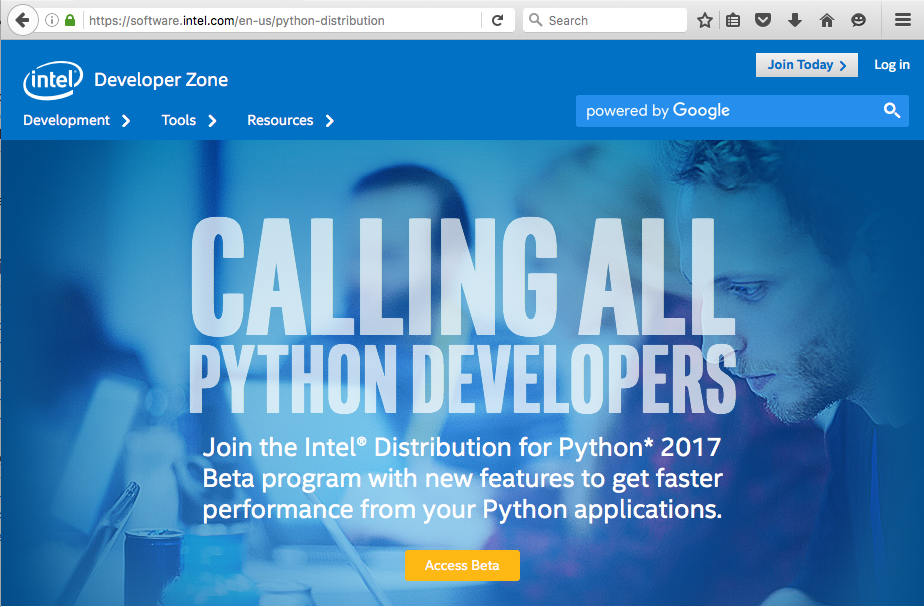Click the browser URL address bar

(x=280, y=20)
